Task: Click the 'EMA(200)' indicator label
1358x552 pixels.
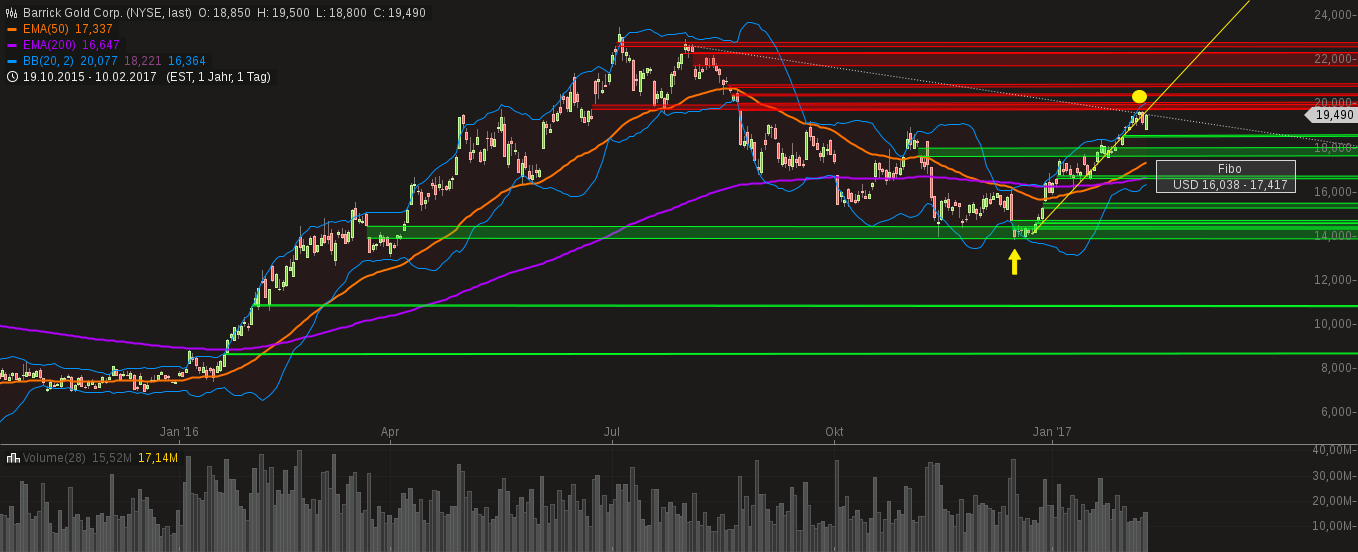Action: tap(49, 45)
